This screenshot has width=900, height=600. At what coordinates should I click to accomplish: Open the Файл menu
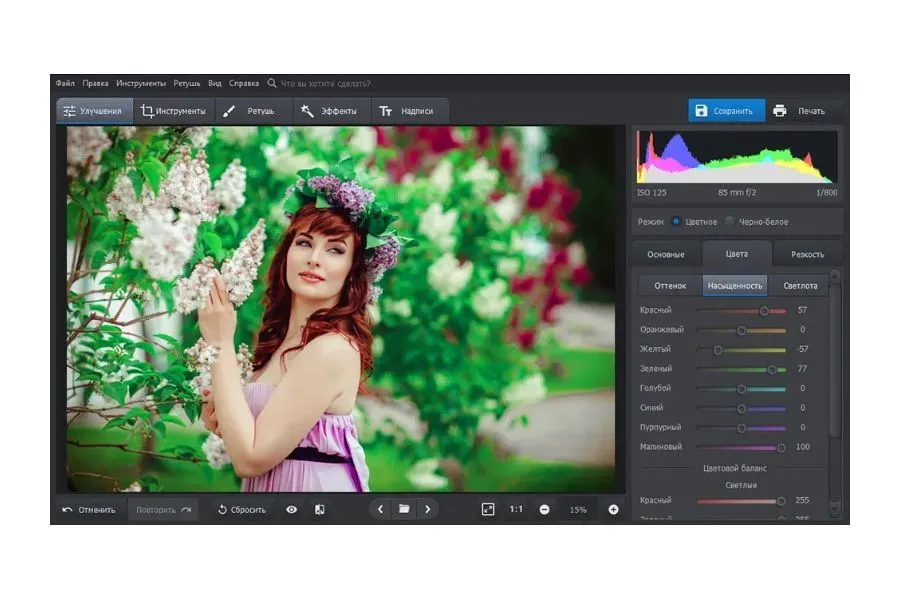pyautogui.click(x=65, y=83)
